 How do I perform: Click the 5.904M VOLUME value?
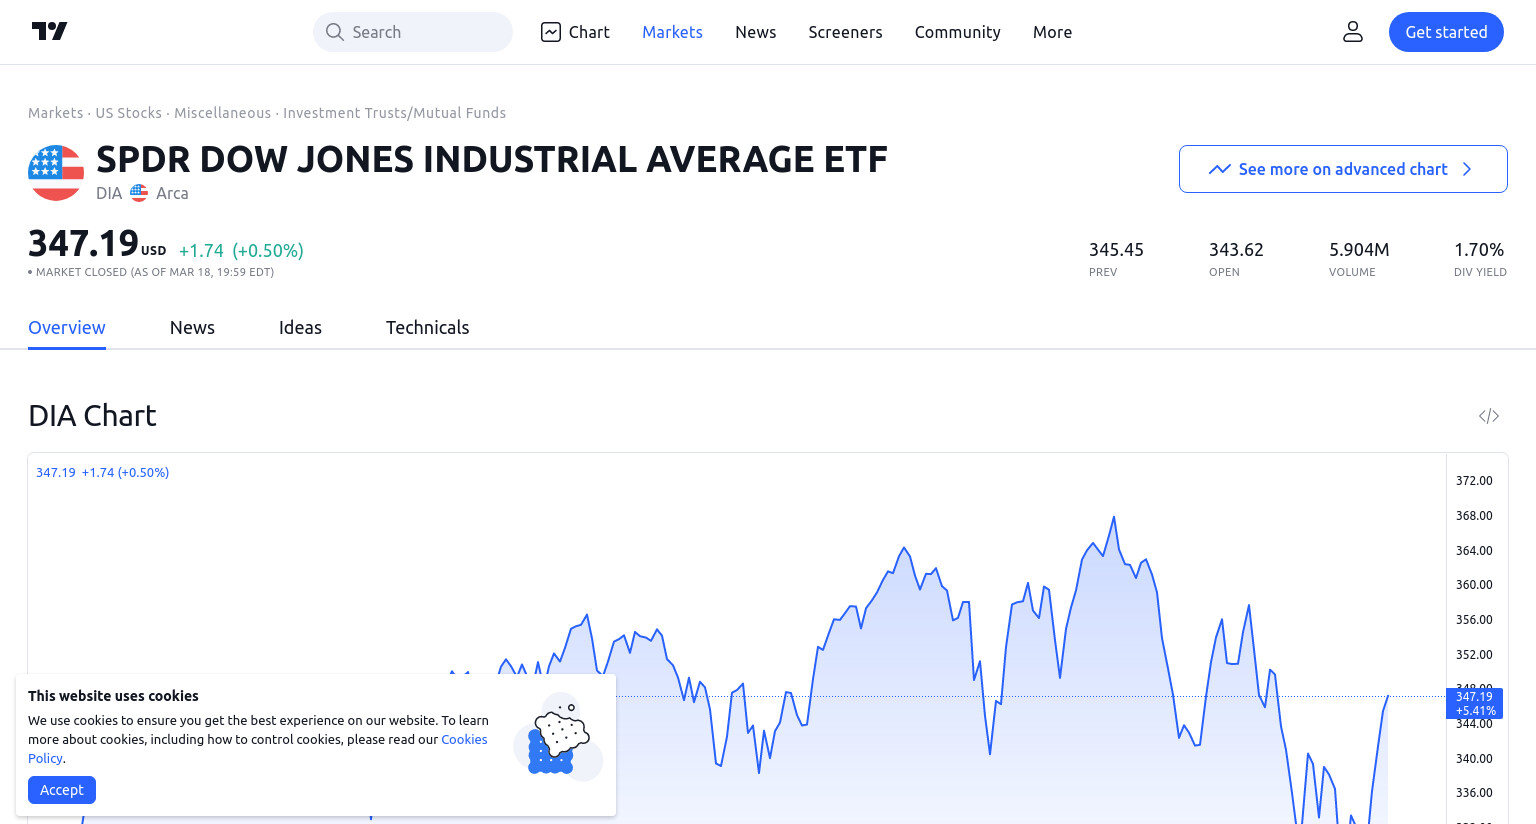[1359, 250]
